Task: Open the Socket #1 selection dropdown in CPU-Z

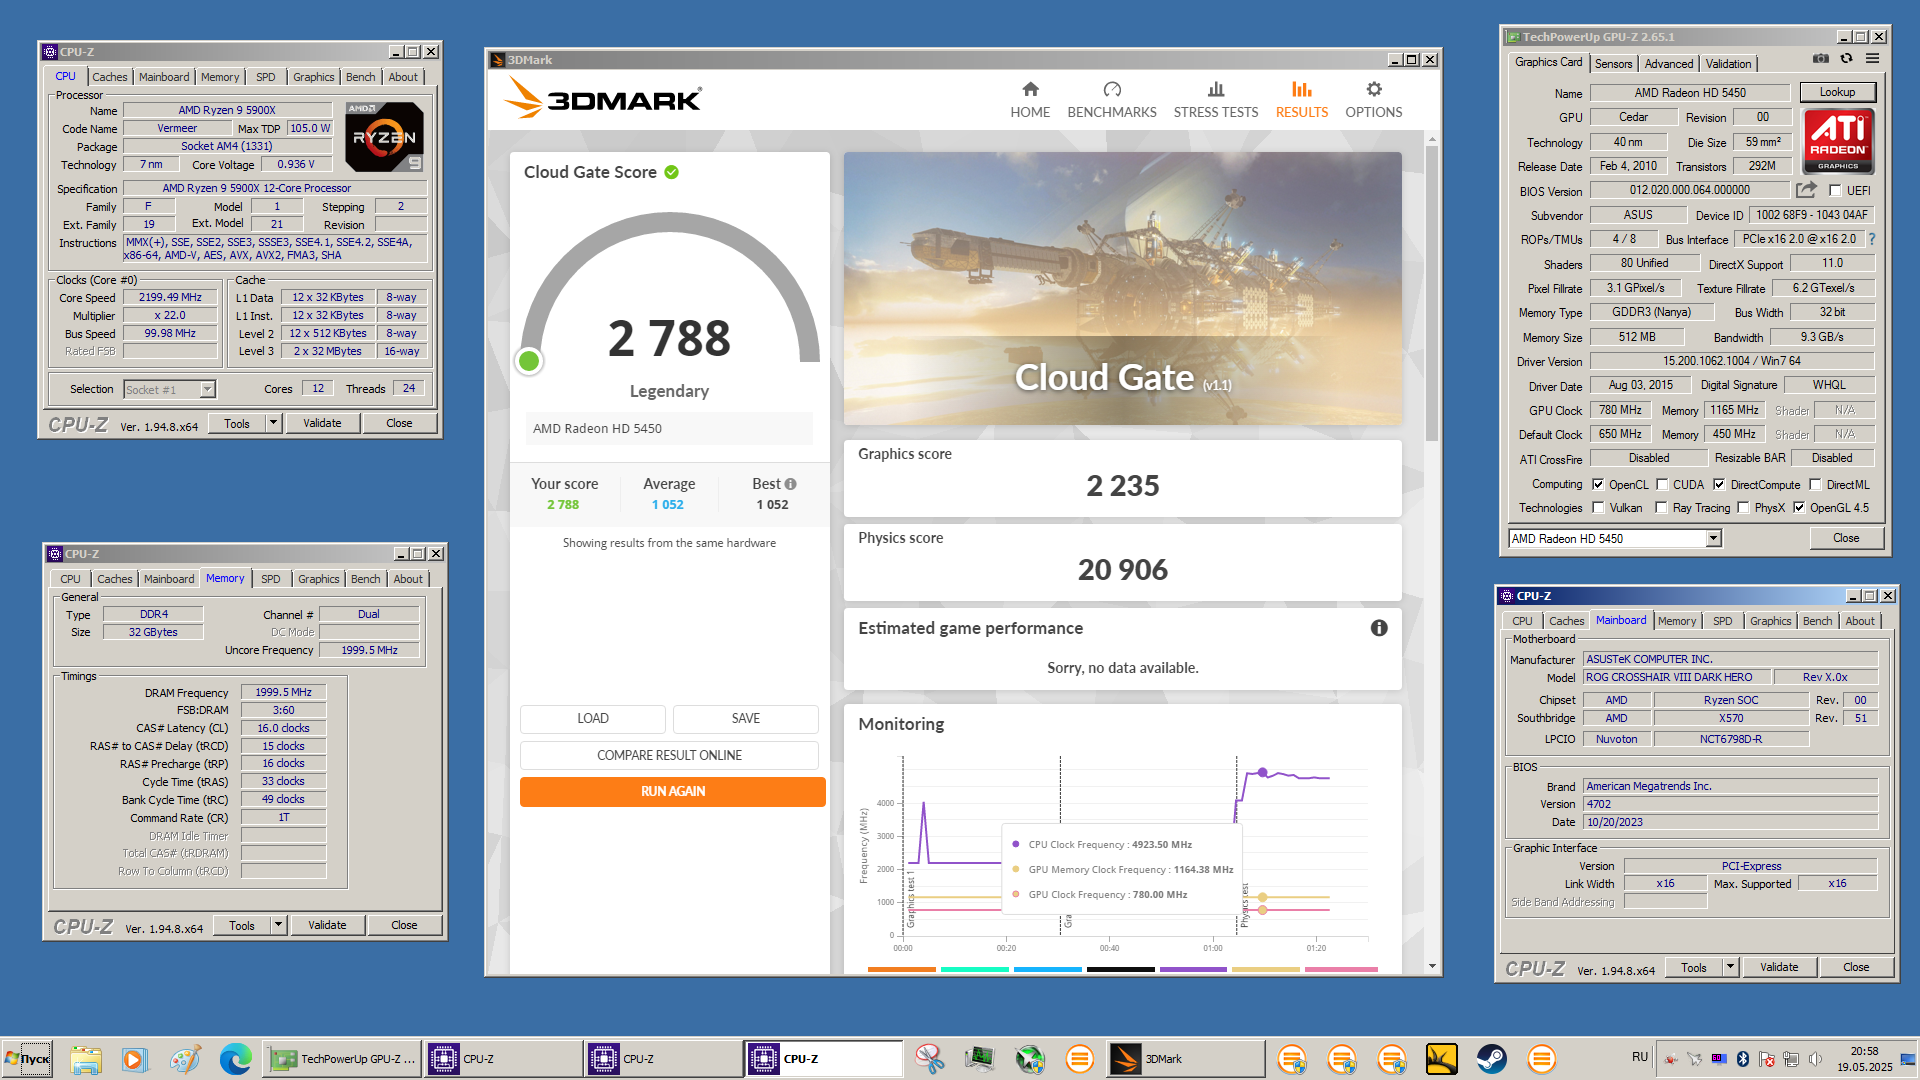Action: (207, 389)
